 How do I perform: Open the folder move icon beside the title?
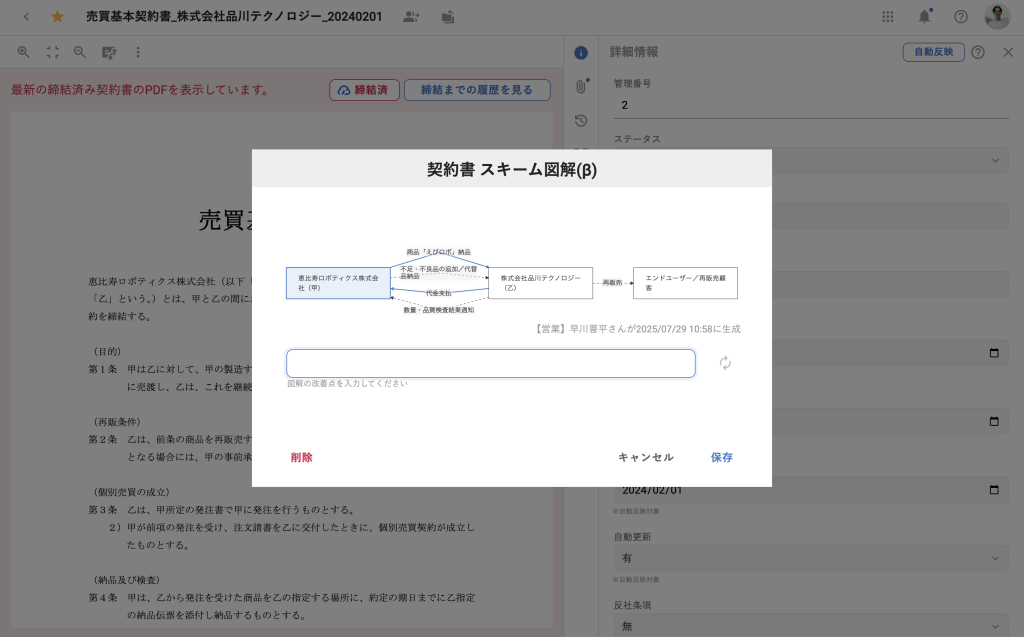pos(448,17)
